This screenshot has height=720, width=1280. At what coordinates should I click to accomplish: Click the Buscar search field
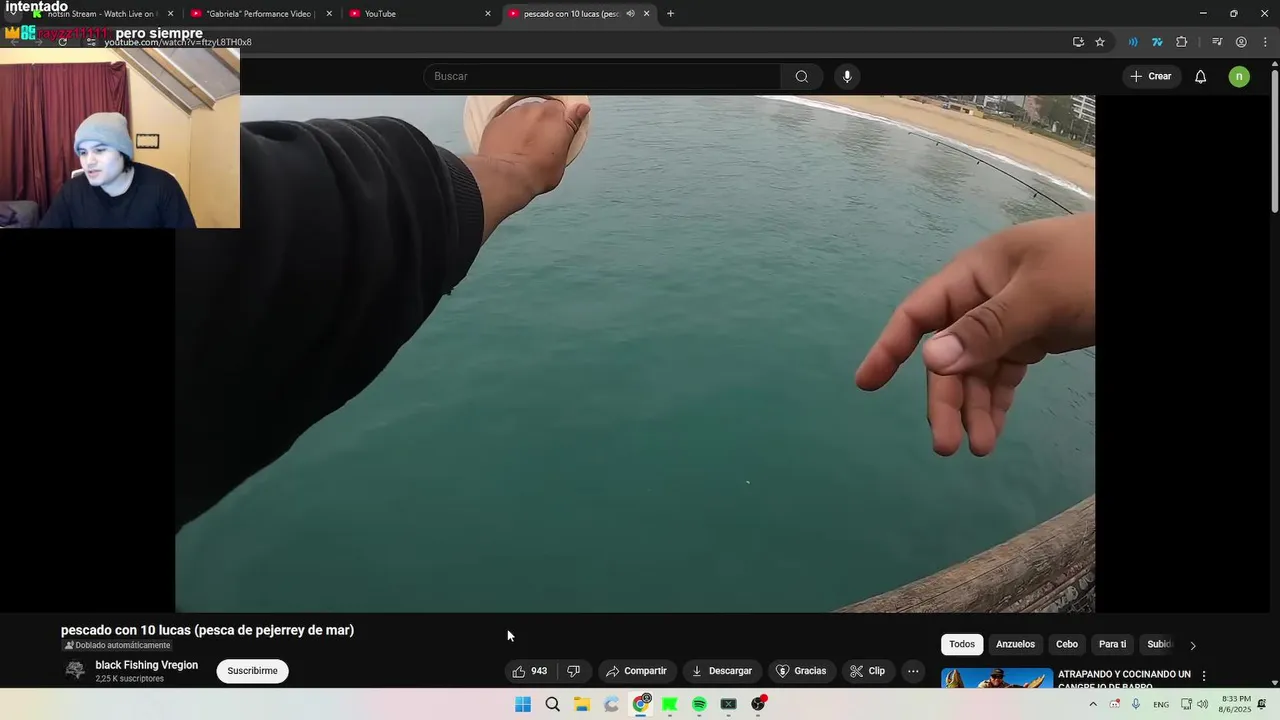603,76
